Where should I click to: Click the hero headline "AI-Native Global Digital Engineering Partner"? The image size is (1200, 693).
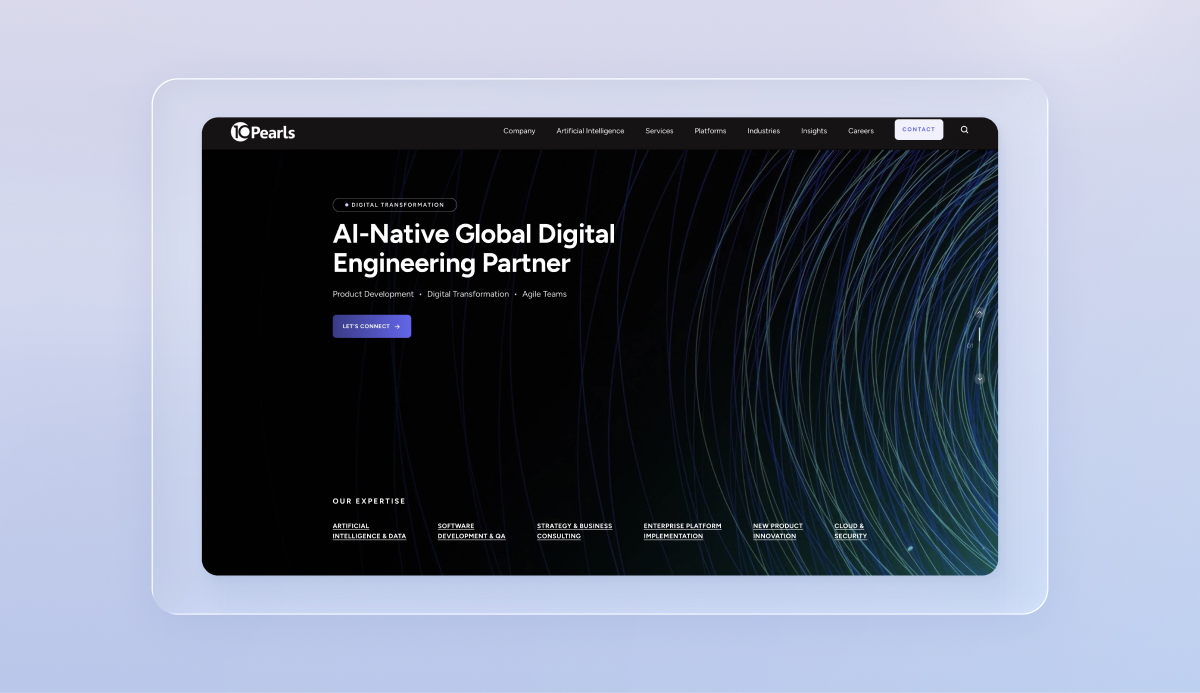tap(474, 249)
